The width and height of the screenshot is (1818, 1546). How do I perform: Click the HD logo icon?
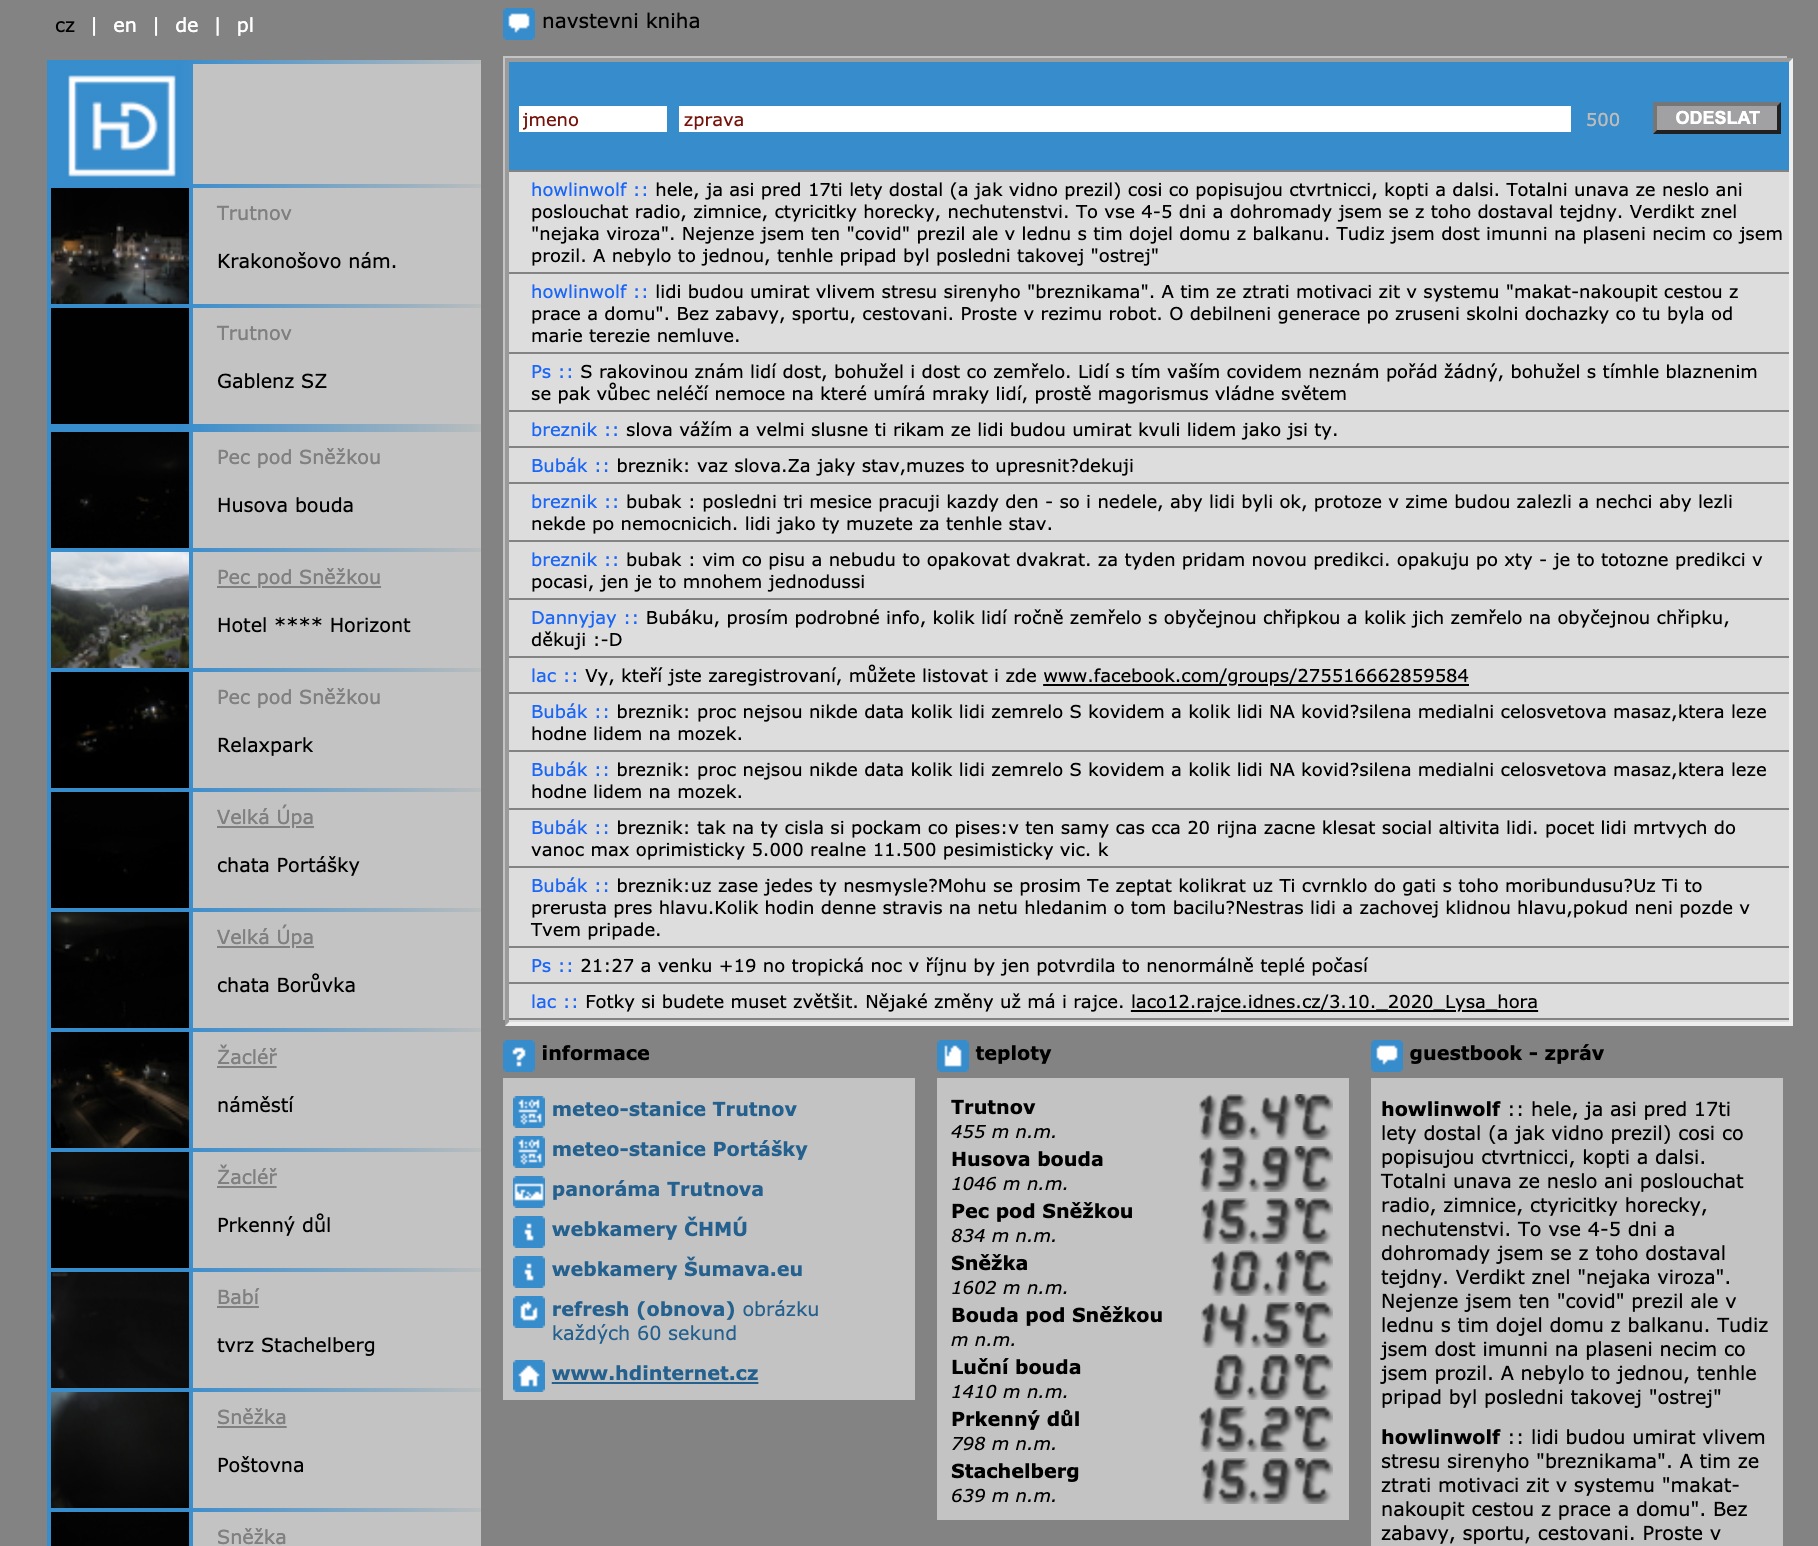click(x=121, y=126)
